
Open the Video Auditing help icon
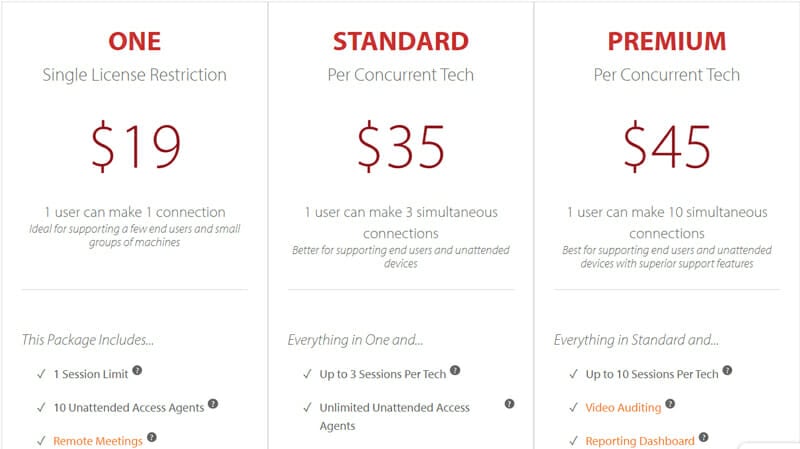coord(670,404)
